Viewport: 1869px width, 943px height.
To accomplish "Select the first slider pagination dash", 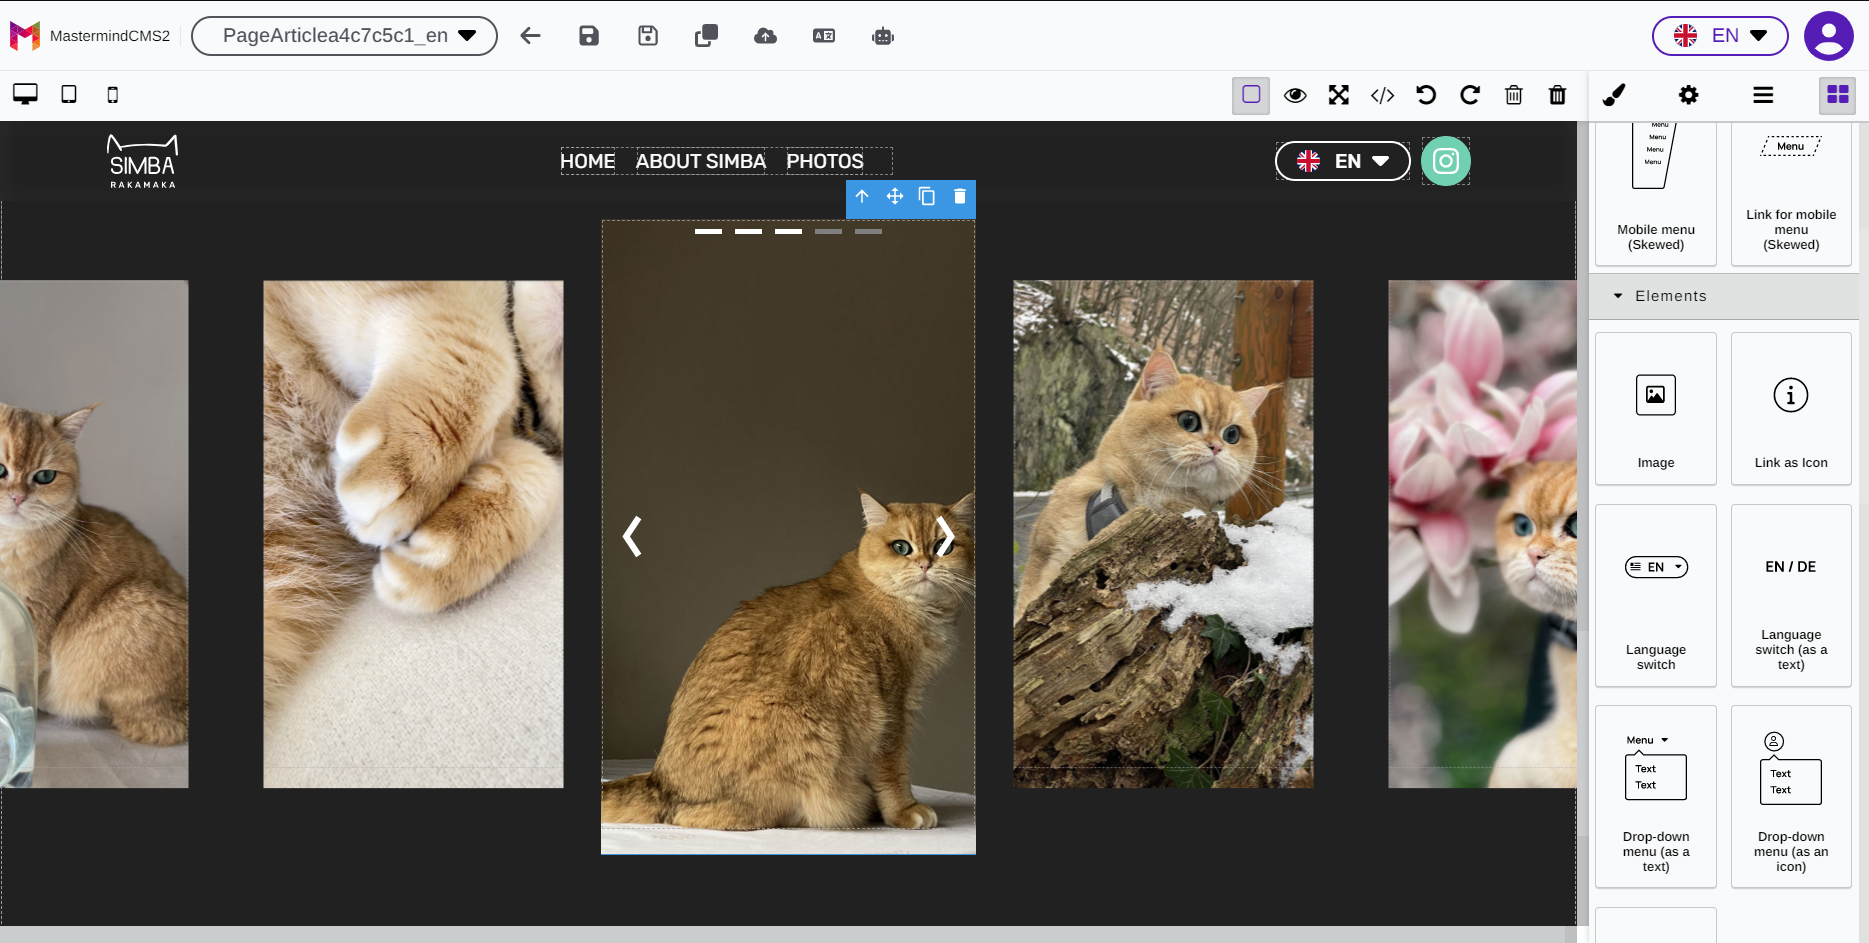I will [x=708, y=231].
